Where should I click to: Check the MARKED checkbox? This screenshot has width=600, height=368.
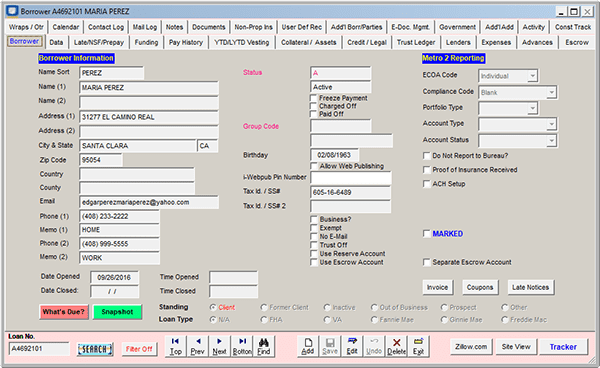tap(426, 233)
